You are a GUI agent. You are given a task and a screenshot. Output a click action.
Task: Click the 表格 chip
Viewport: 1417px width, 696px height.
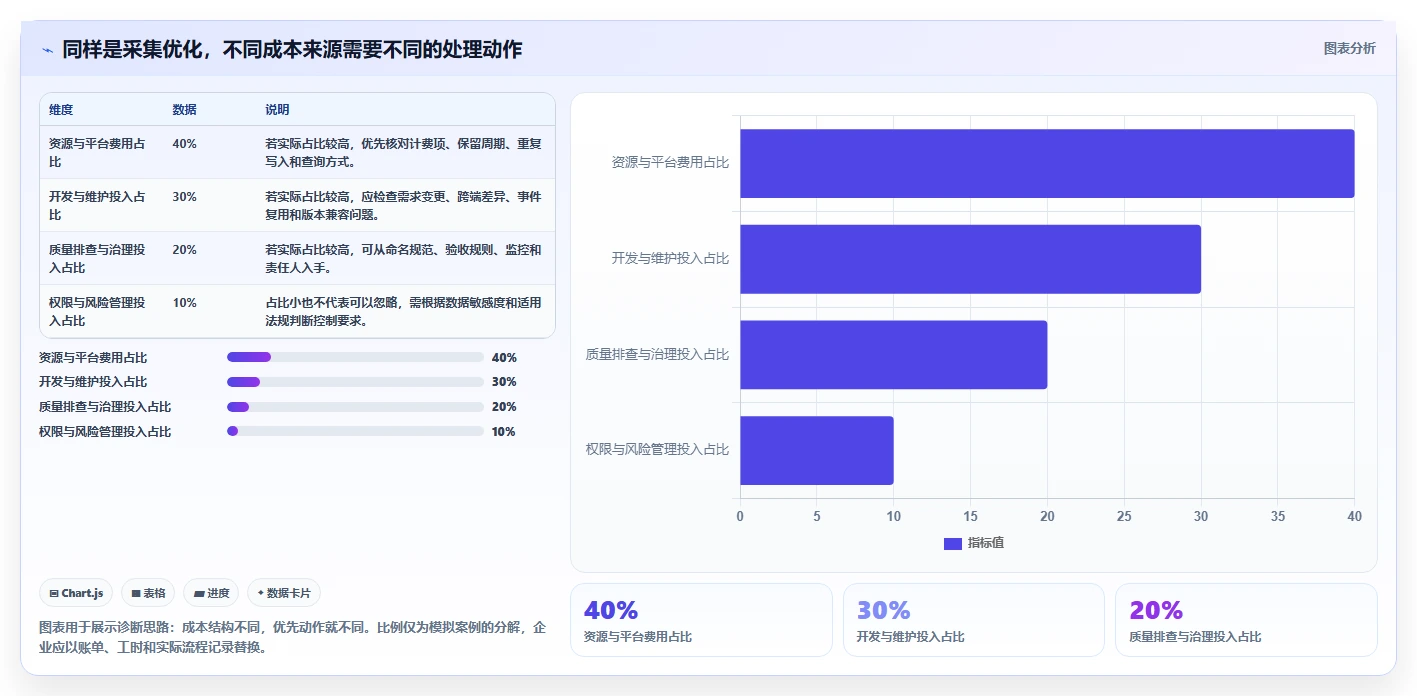[x=148, y=593]
